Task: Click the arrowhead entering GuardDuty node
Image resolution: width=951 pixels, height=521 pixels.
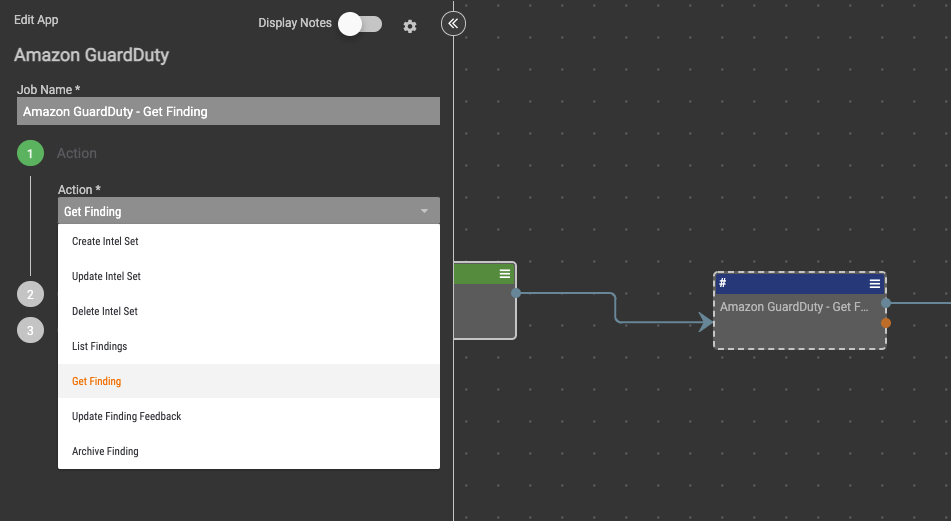Action: (x=706, y=322)
